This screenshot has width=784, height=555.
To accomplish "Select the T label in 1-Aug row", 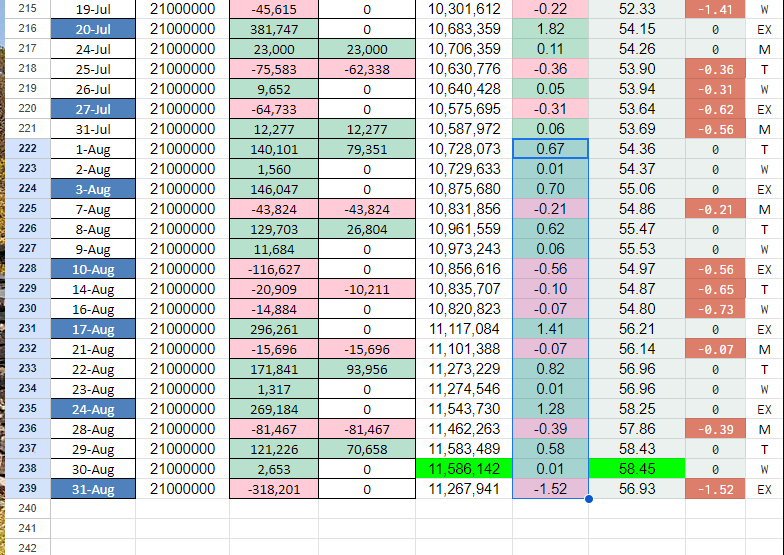I will click(x=764, y=149).
